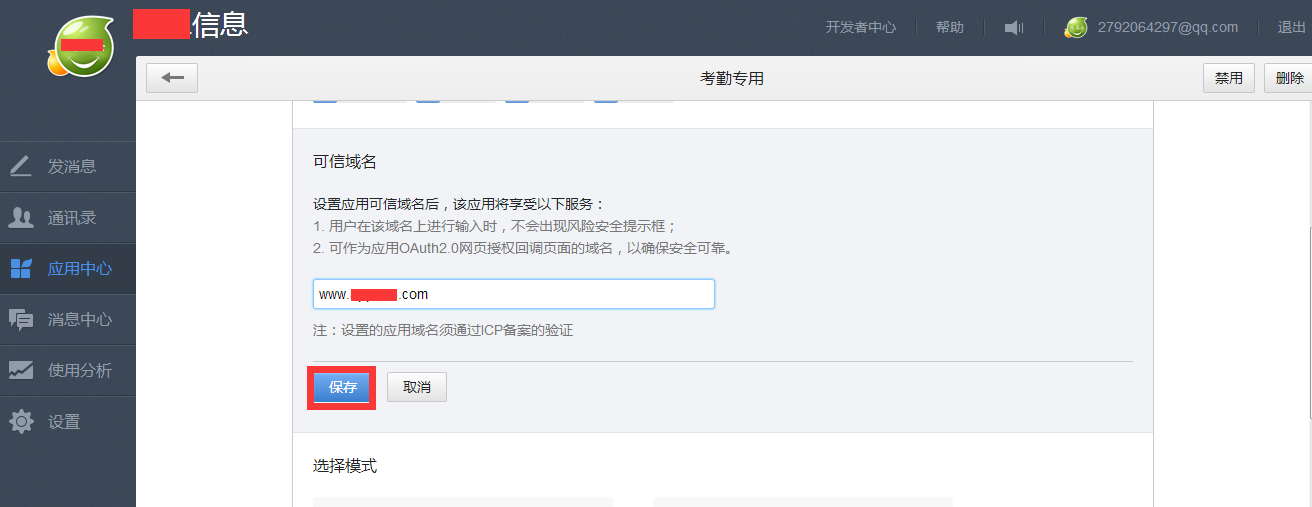The image size is (1312, 507).
Task: Click the speaker announcement icon
Action: click(1014, 28)
